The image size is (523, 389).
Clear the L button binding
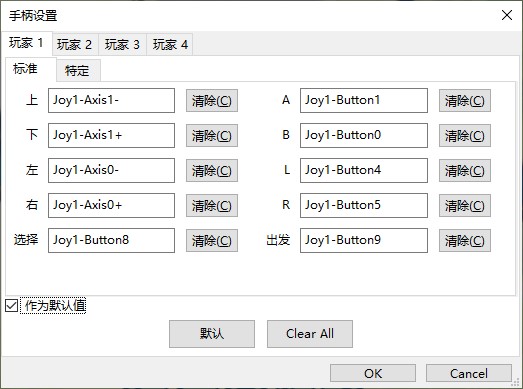point(465,170)
